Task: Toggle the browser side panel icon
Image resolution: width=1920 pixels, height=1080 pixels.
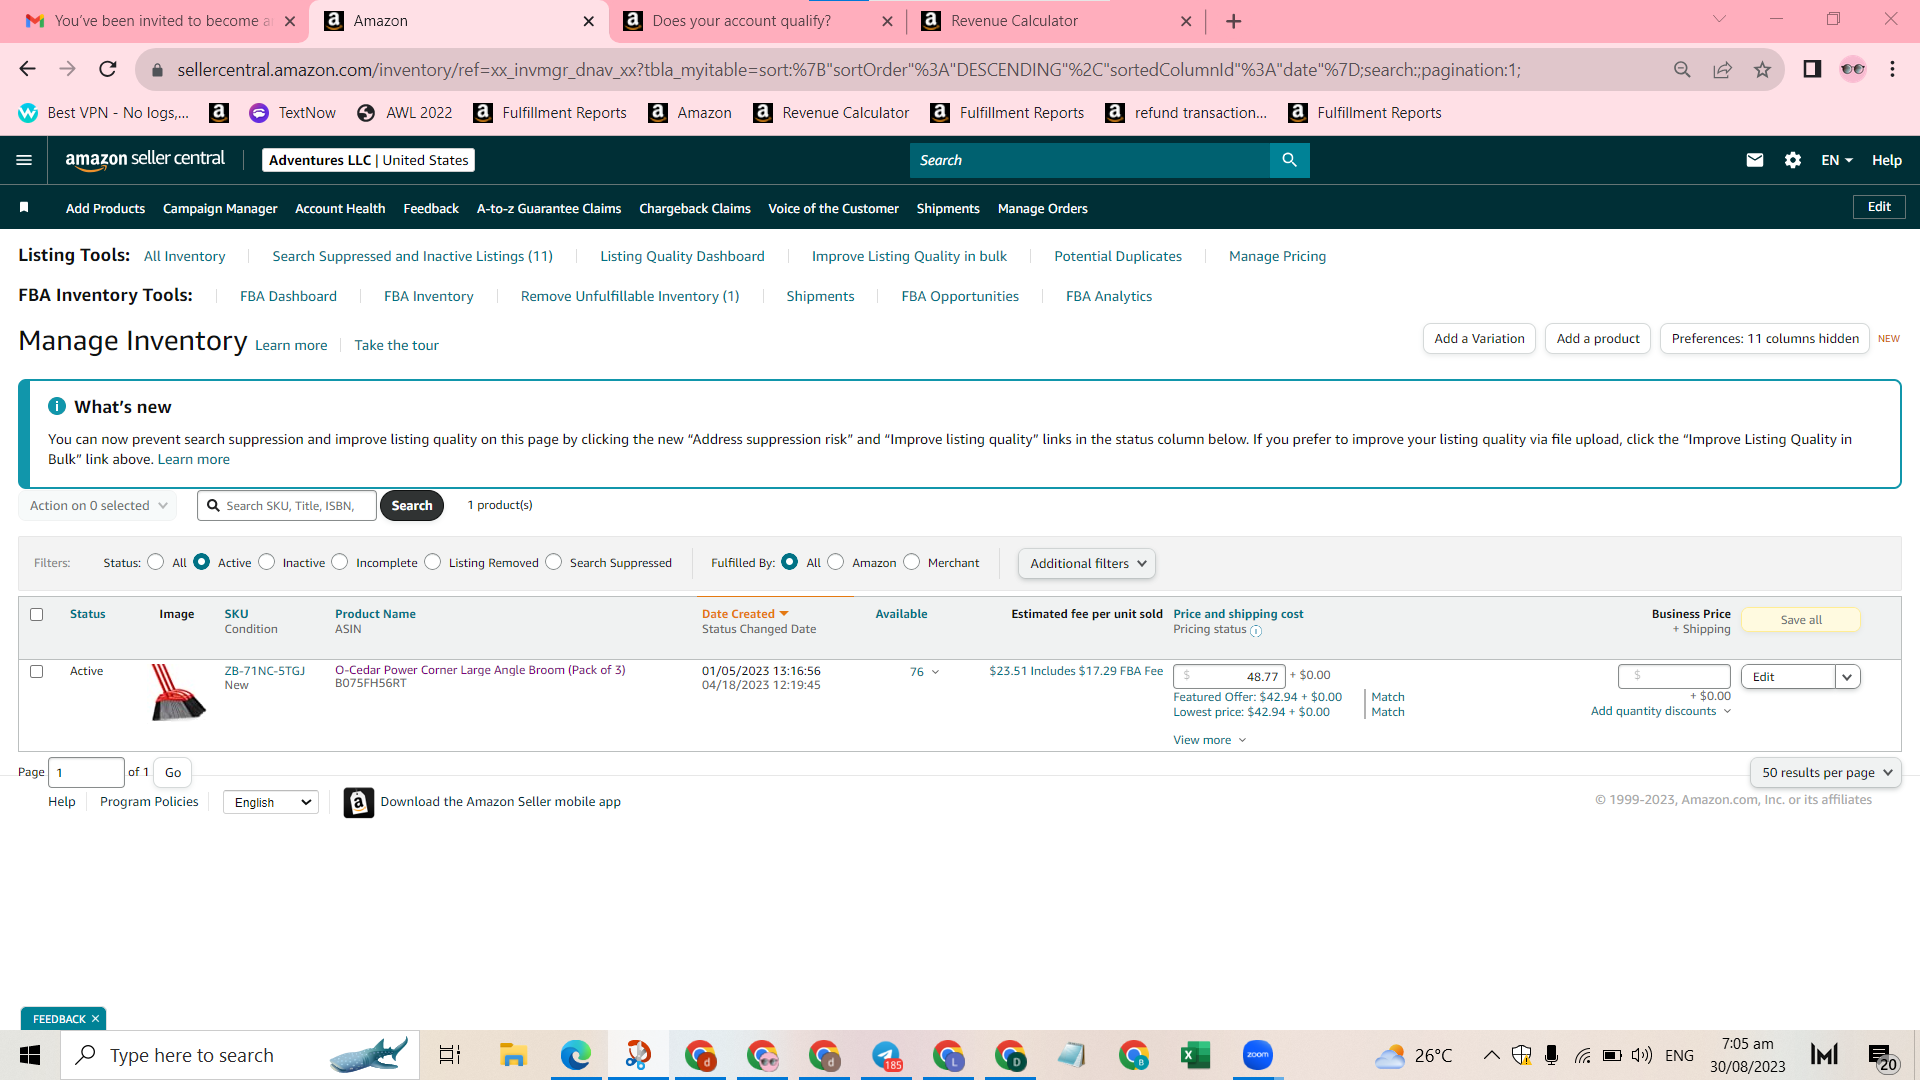Action: [1812, 69]
